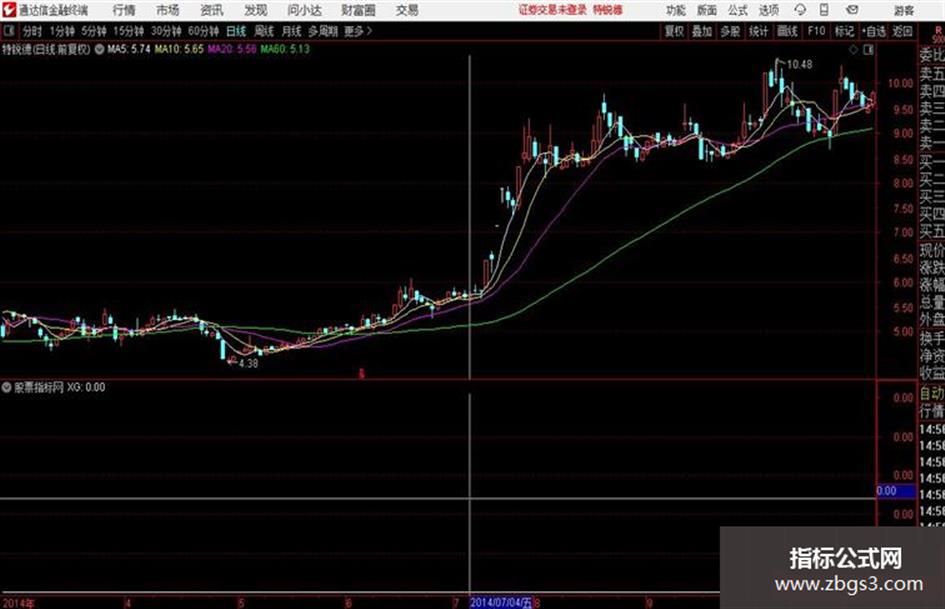
Task: Click the 复权 toolbar button
Action: pos(674,31)
